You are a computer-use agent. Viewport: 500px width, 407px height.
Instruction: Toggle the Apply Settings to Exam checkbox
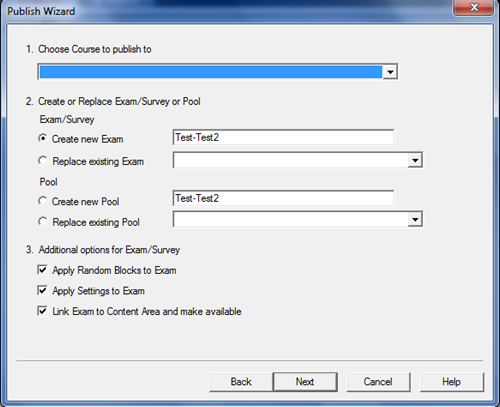[x=42, y=290]
